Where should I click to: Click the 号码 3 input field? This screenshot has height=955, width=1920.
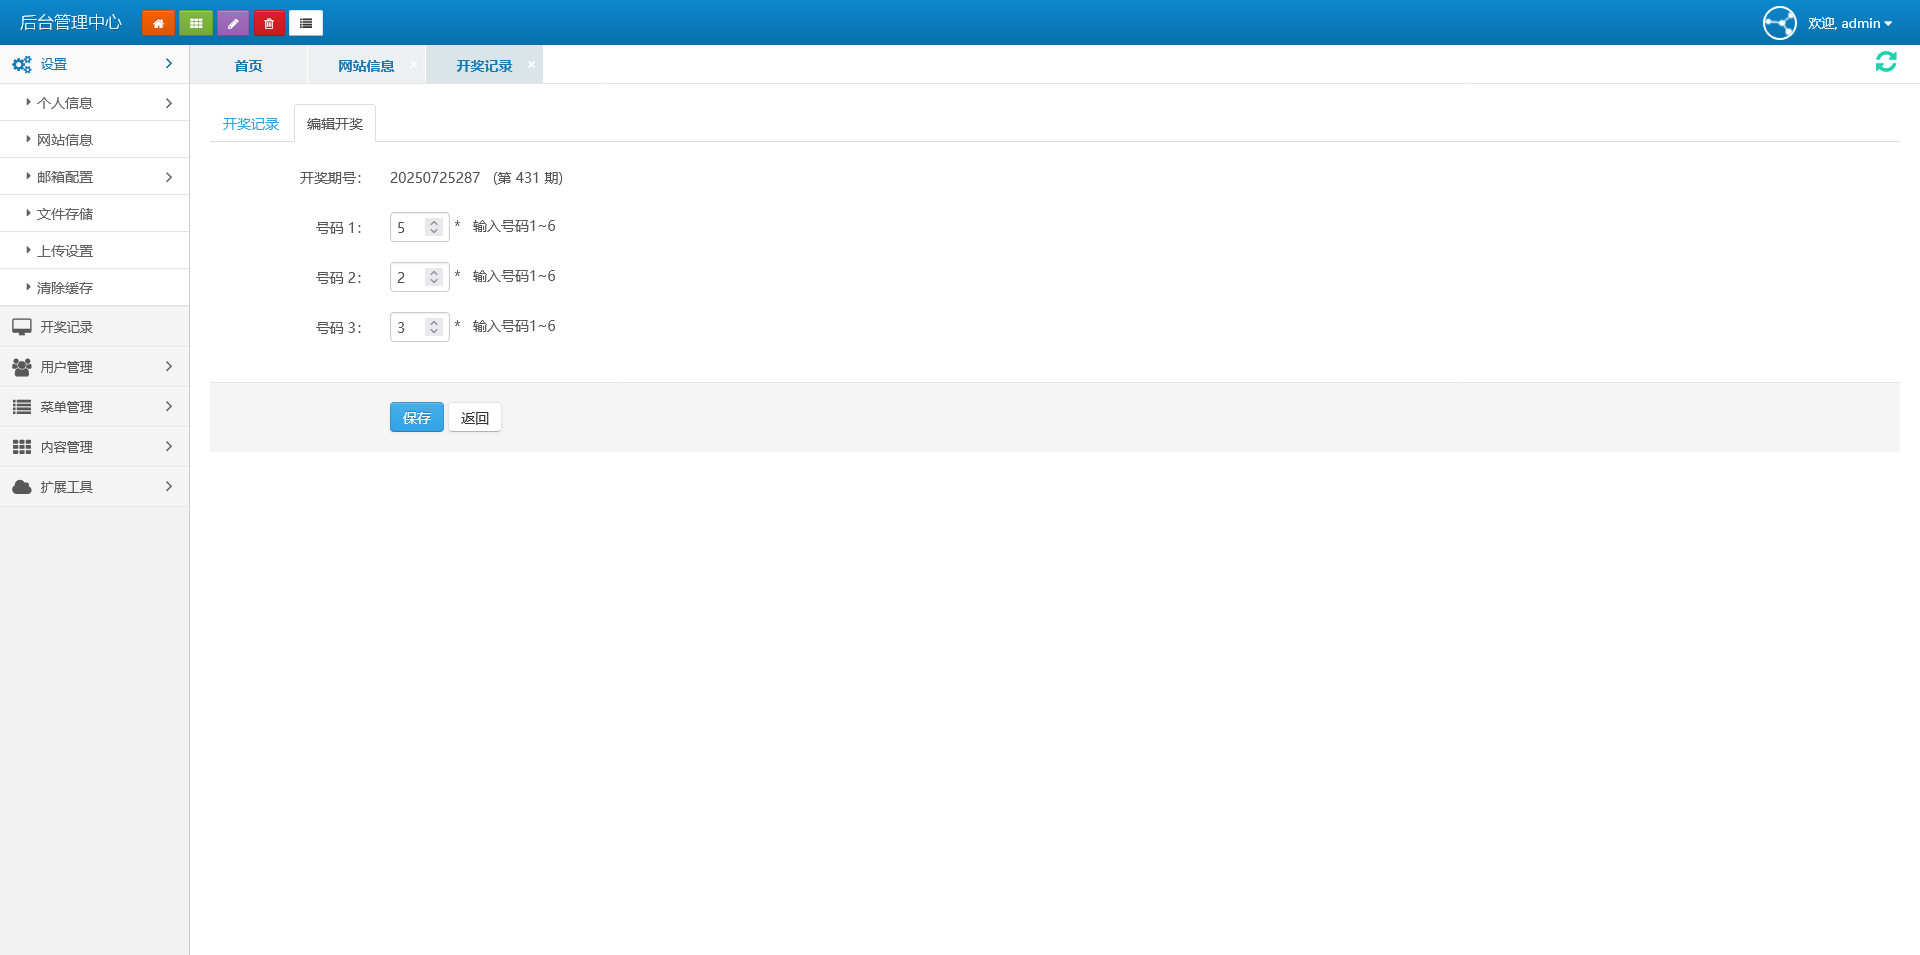[419, 327]
